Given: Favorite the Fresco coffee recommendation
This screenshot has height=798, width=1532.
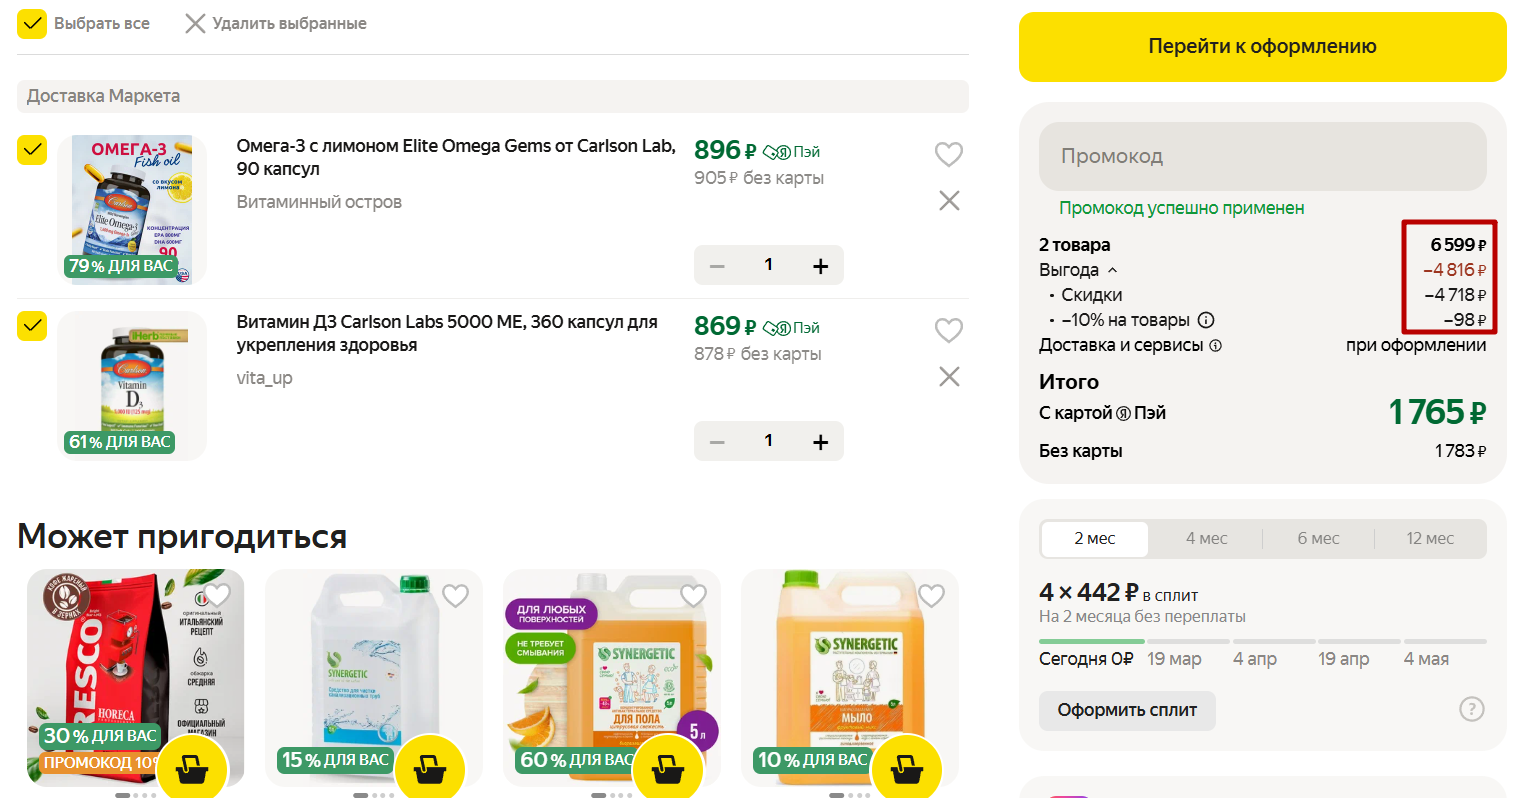Looking at the screenshot, I should coord(217,595).
